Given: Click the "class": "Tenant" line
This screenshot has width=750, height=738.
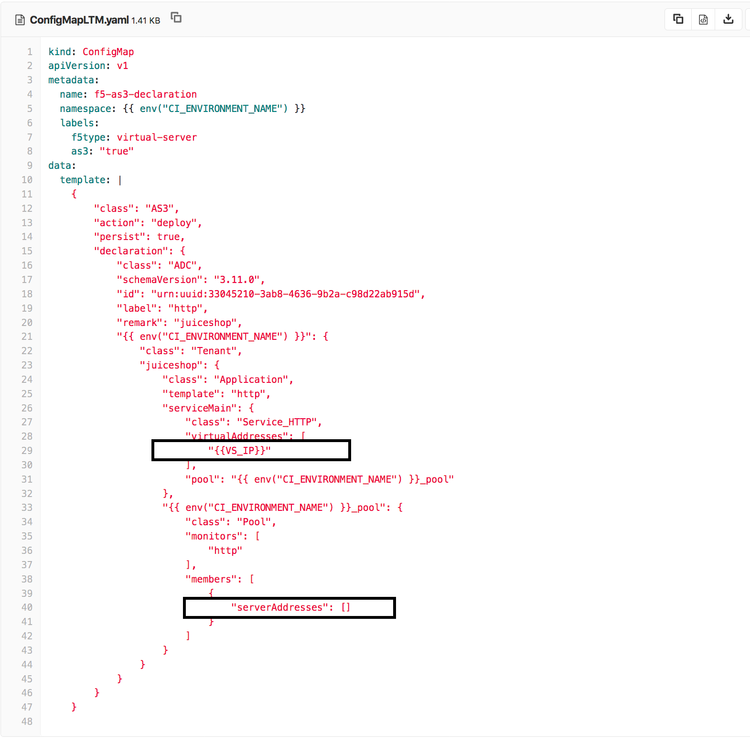Looking at the screenshot, I should (x=191, y=351).
